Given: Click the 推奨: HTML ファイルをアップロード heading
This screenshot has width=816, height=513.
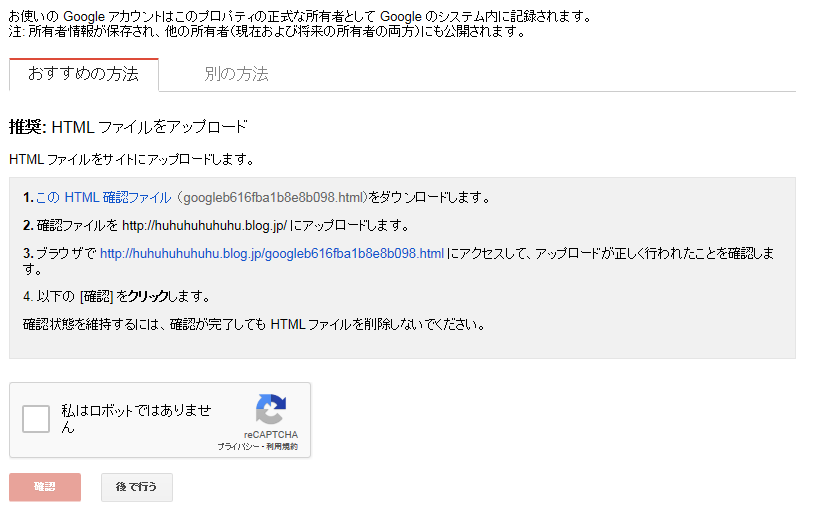Looking at the screenshot, I should [128, 127].
